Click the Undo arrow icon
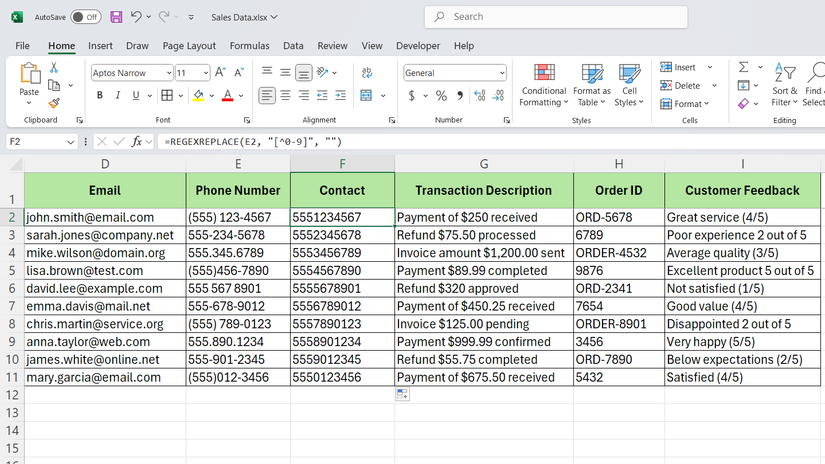The image size is (825, 464). pos(137,17)
